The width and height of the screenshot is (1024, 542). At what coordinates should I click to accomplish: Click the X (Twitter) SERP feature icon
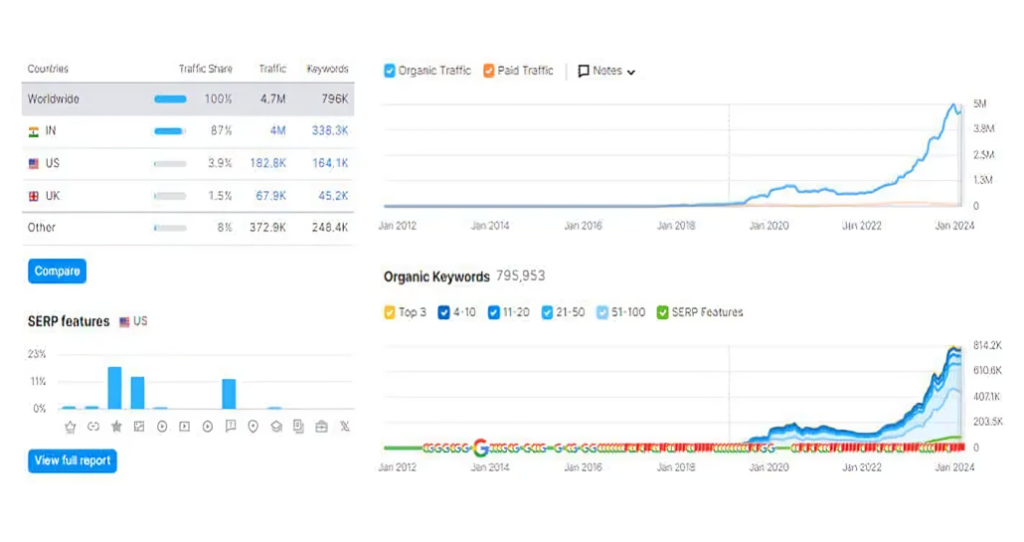pyautogui.click(x=345, y=427)
